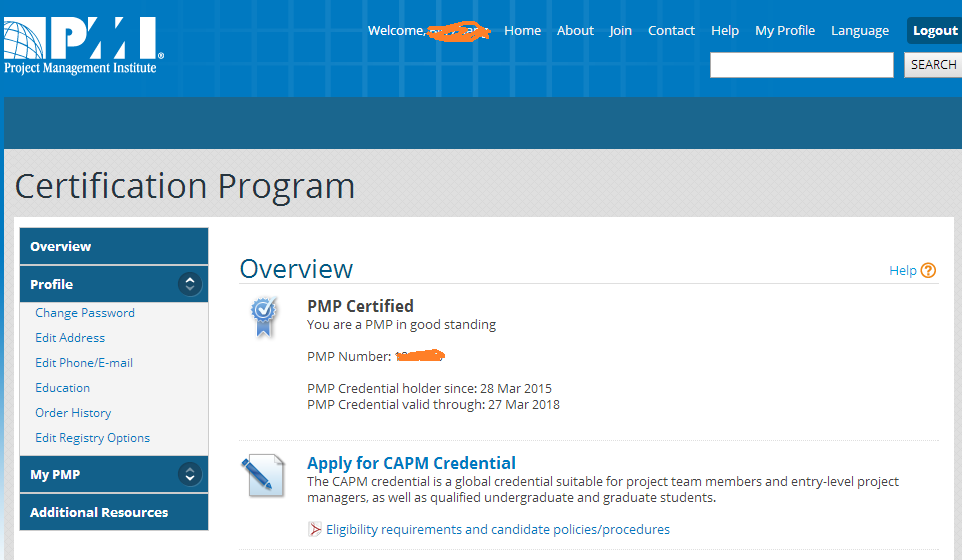
Task: Open My Profile in top navigation
Action: point(785,31)
